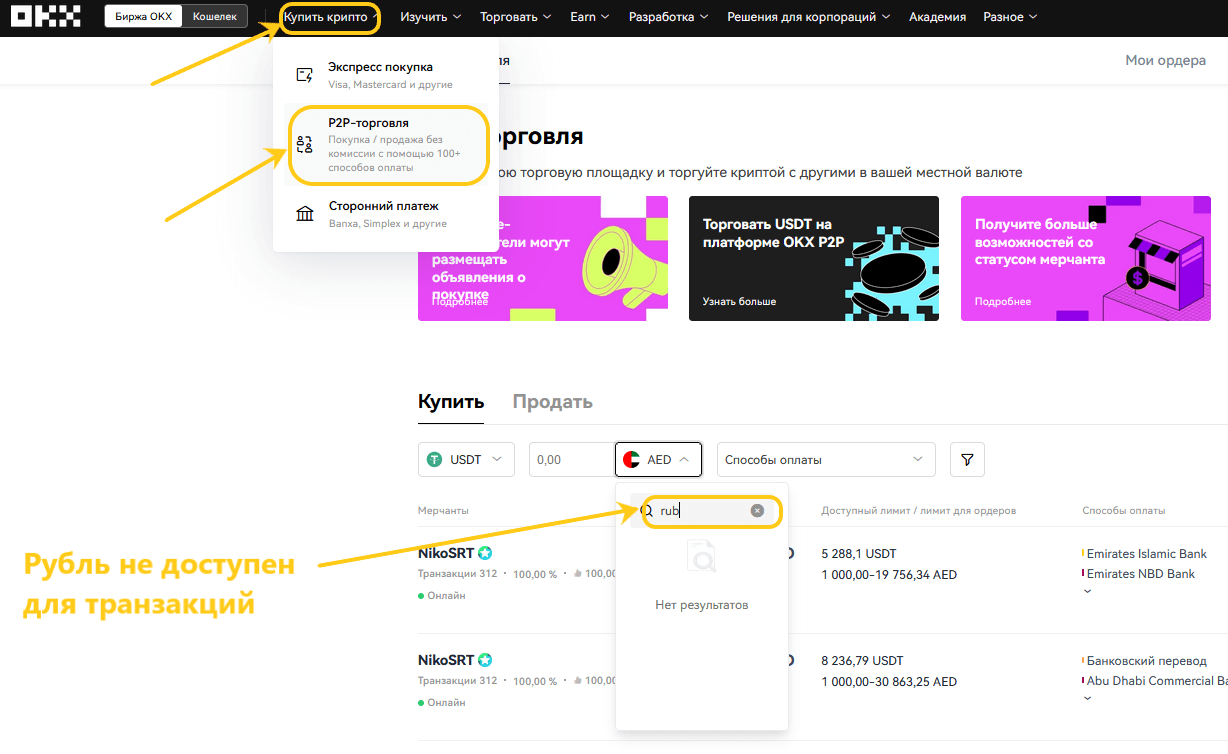Open Мои ордера
The width and height of the screenshot is (1228, 754).
point(1166,60)
